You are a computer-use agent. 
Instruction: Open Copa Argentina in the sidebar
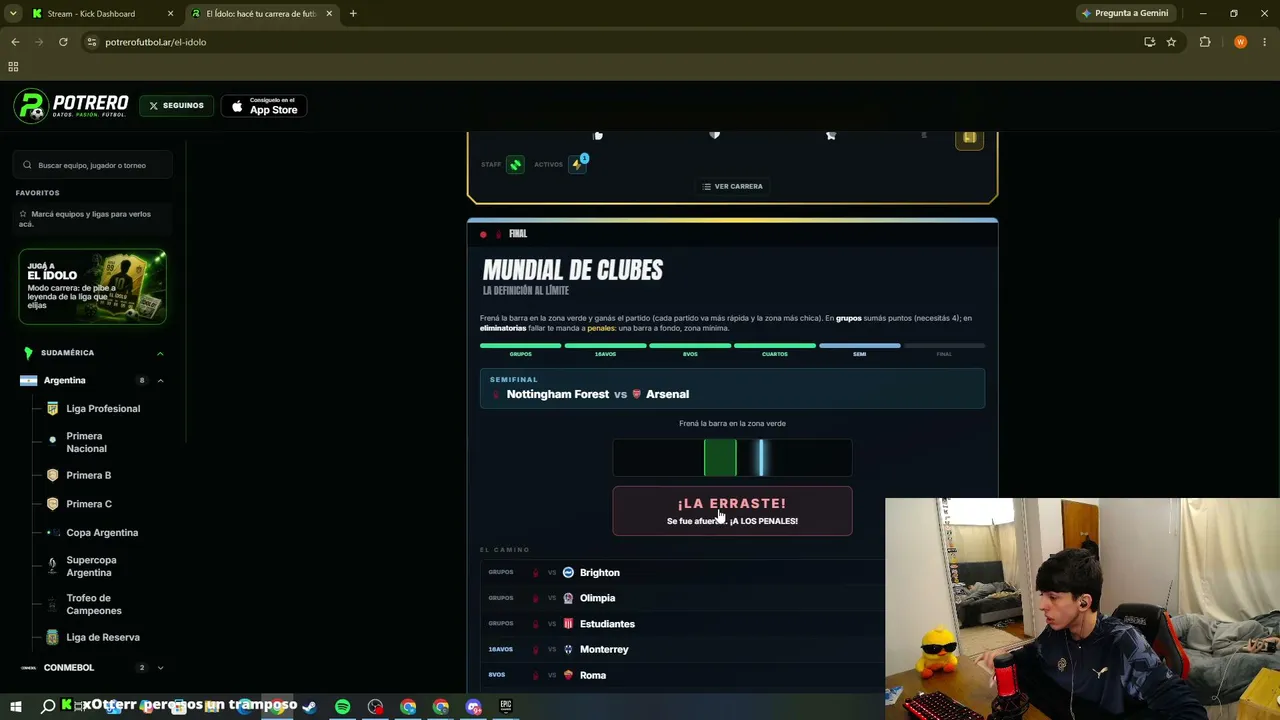[102, 533]
